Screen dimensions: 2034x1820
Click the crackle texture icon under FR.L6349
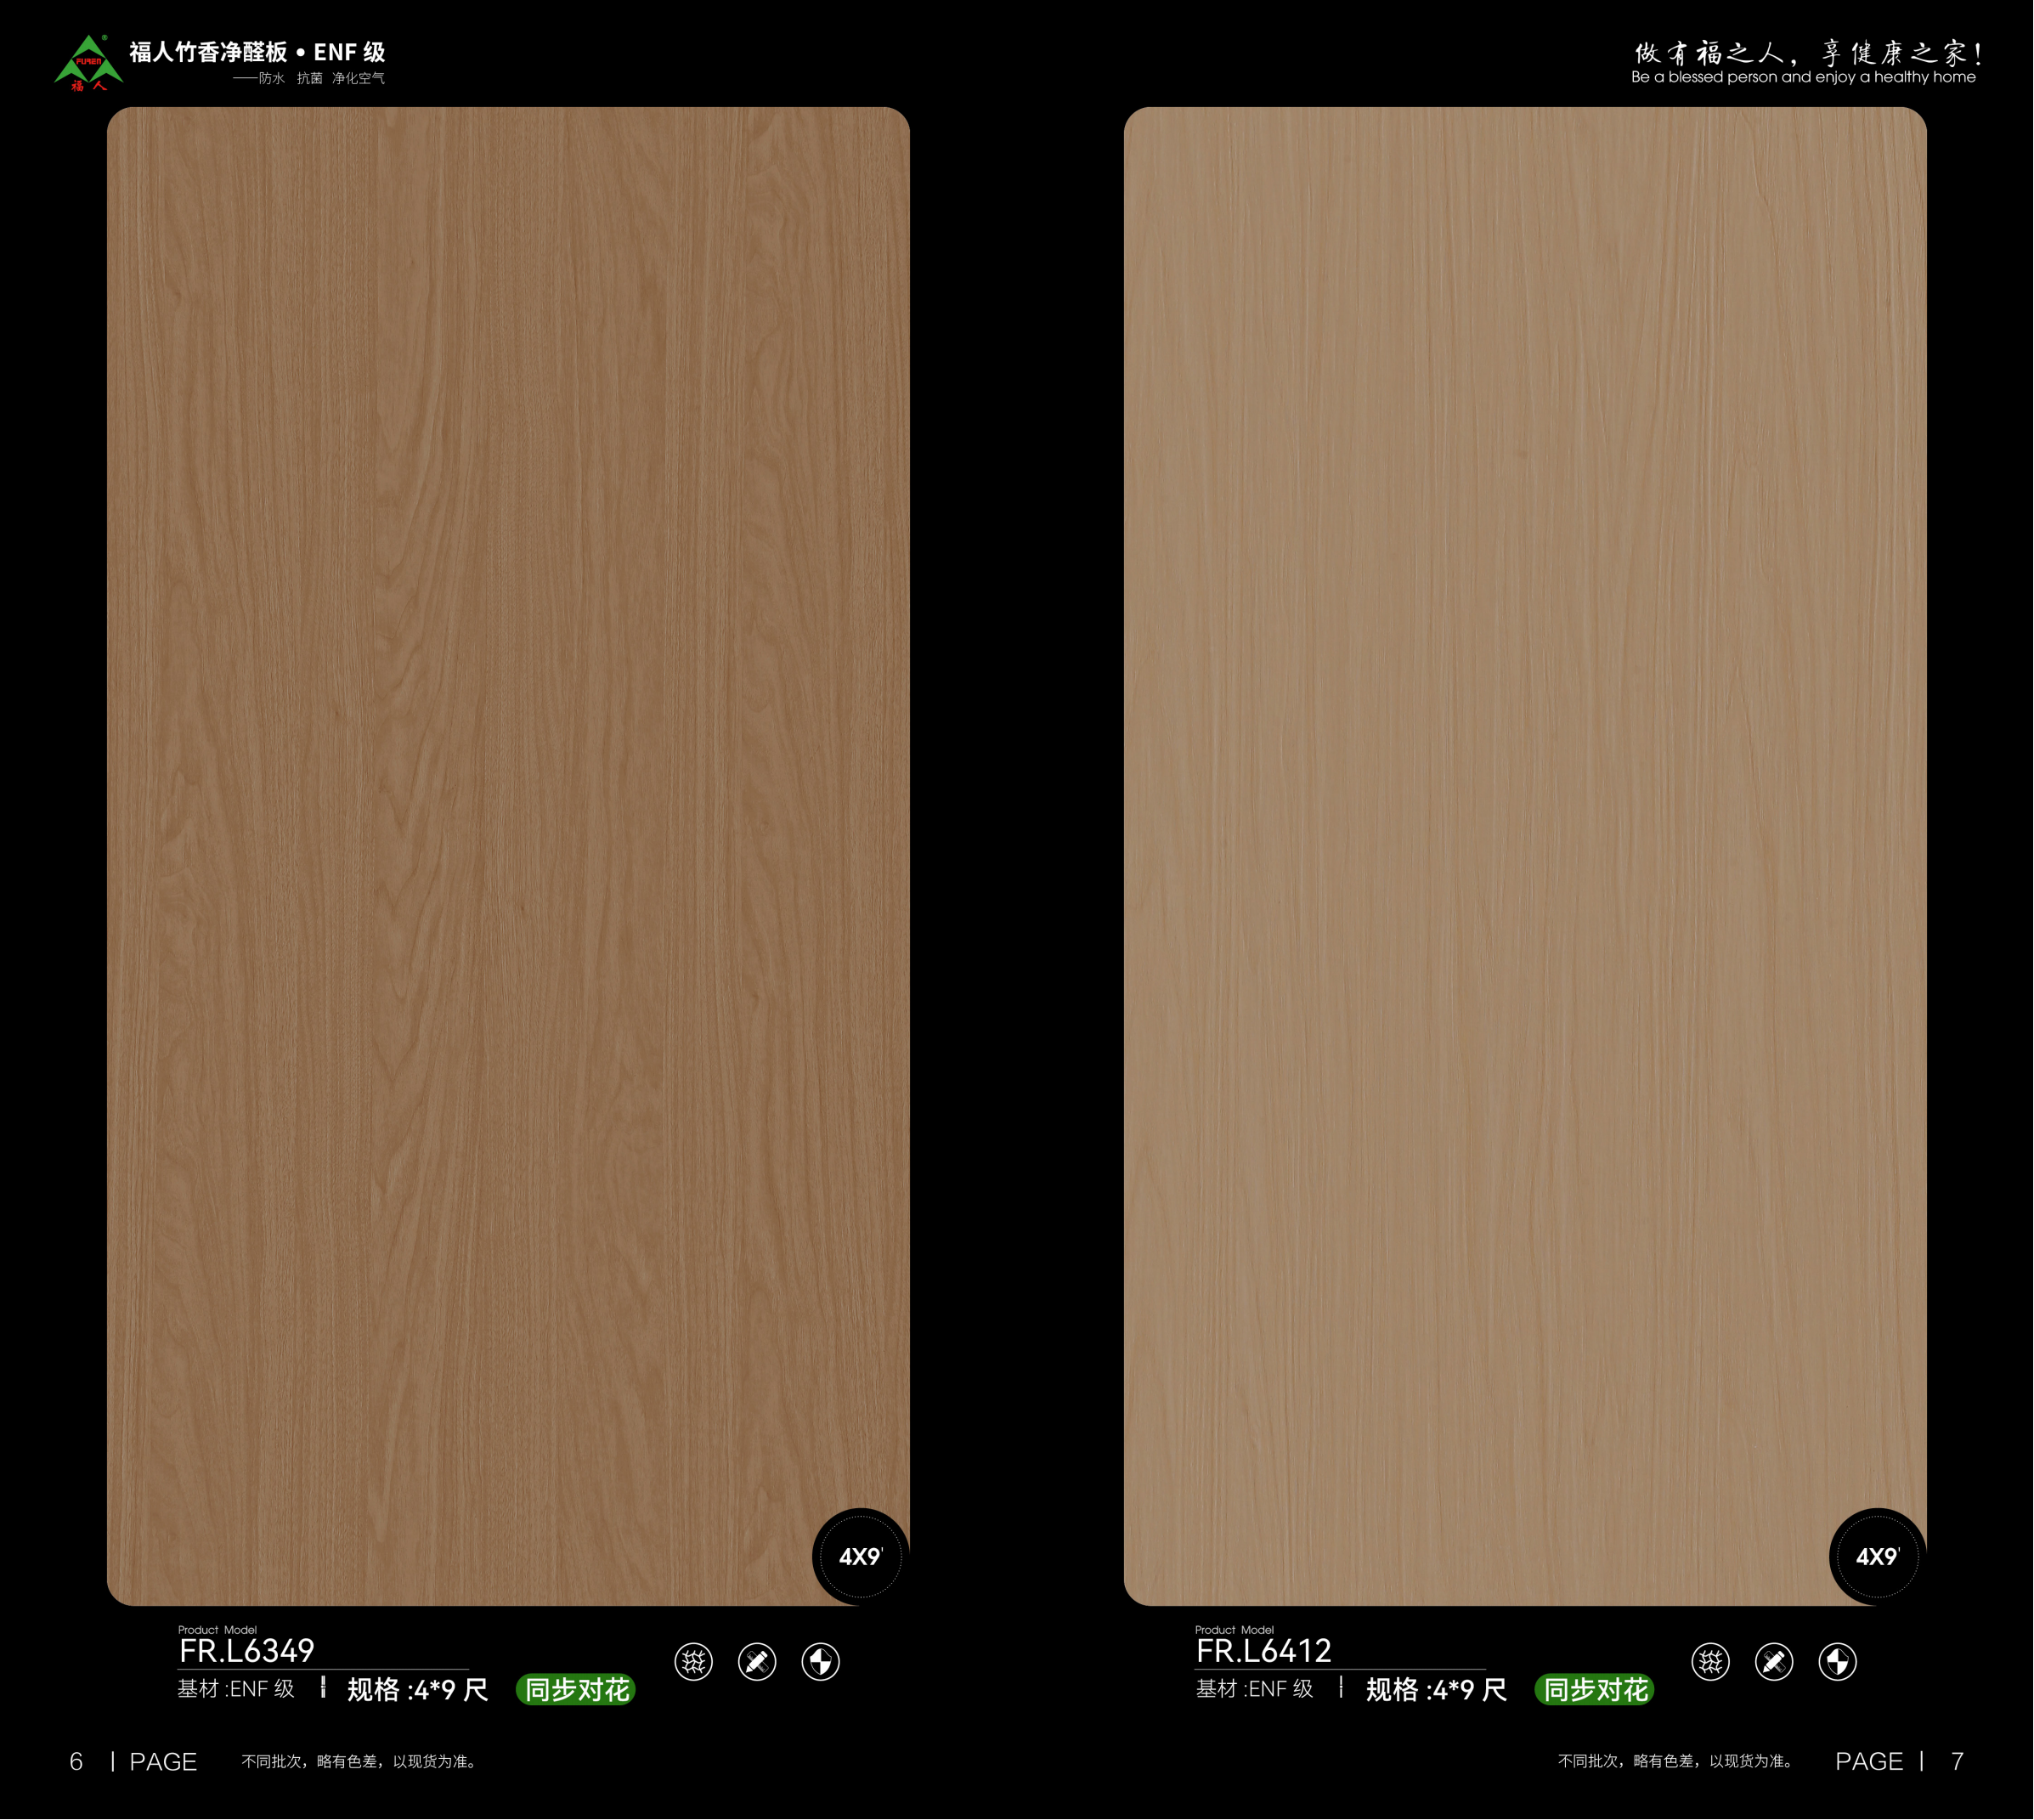point(693,1662)
